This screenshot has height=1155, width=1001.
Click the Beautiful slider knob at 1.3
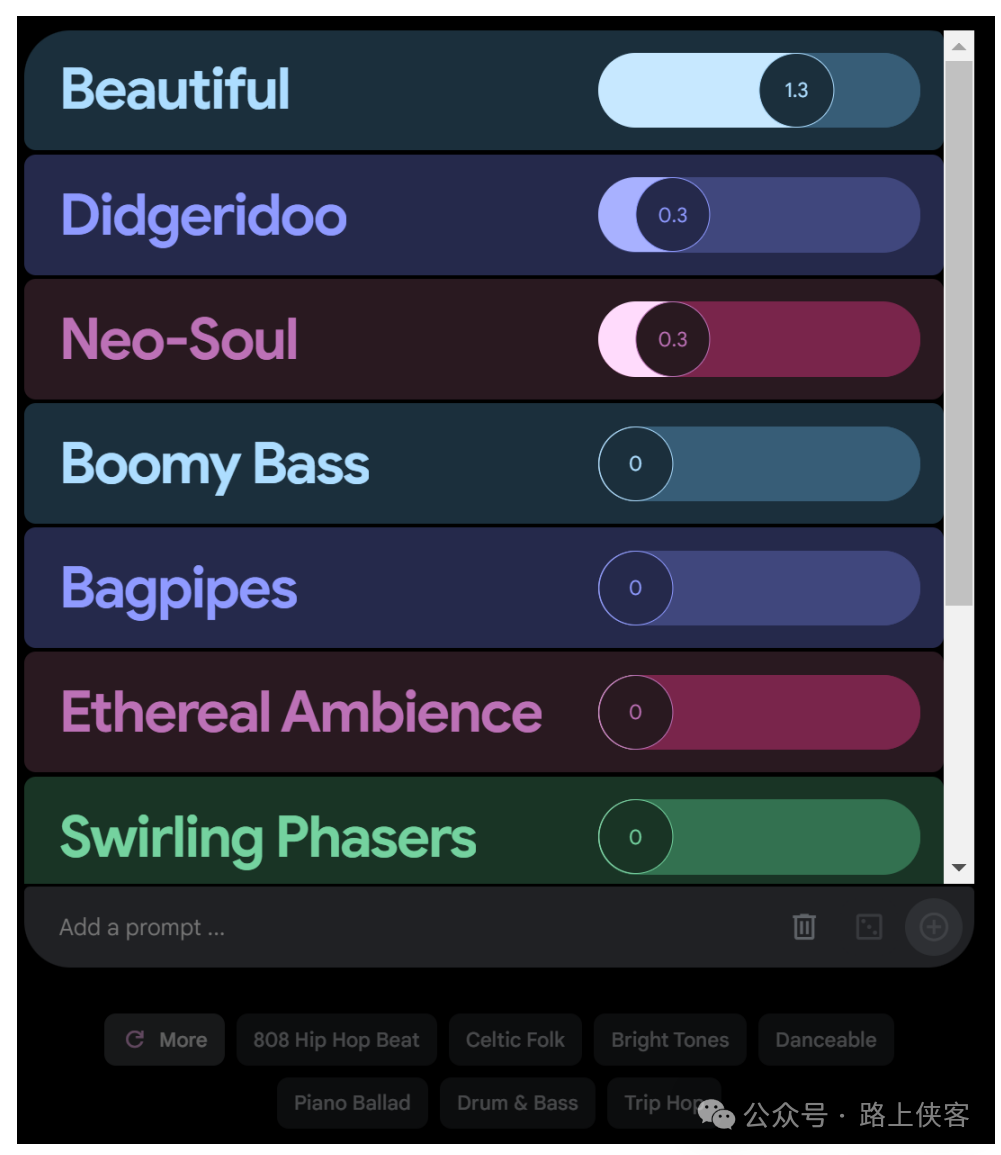(x=796, y=90)
